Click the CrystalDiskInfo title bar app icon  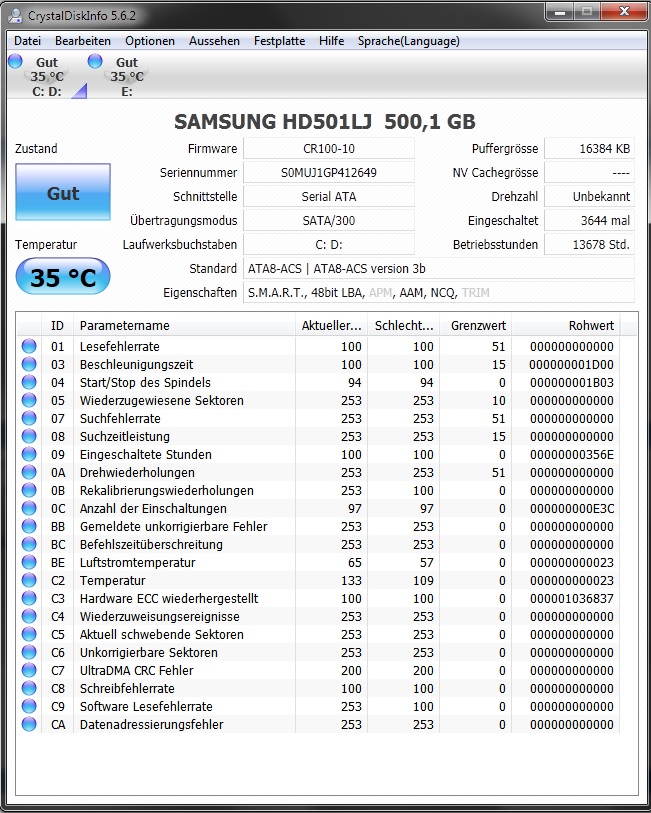[x=16, y=16]
